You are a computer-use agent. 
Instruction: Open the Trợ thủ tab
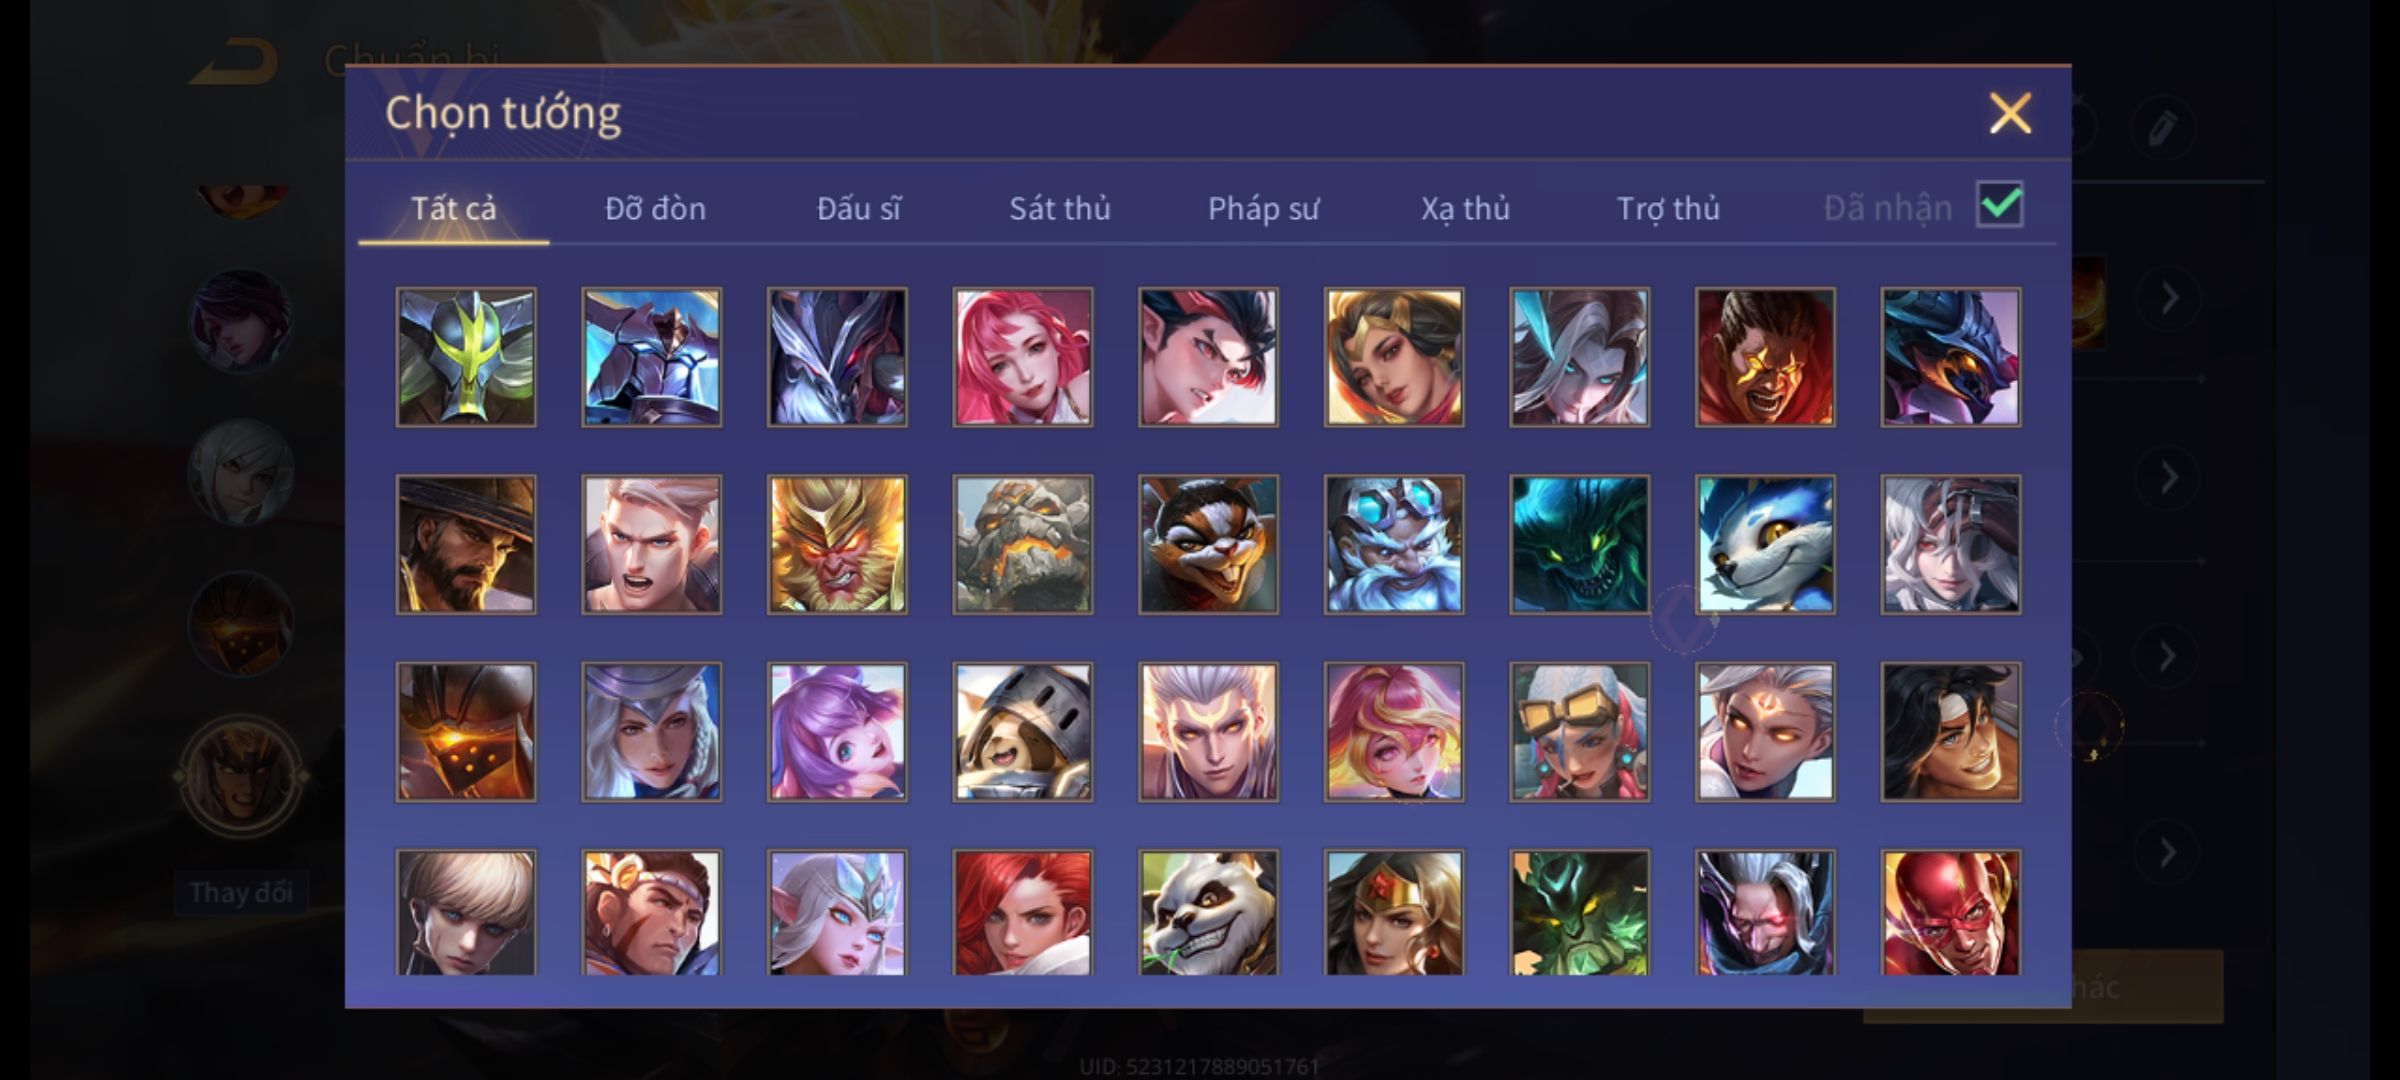(1668, 208)
